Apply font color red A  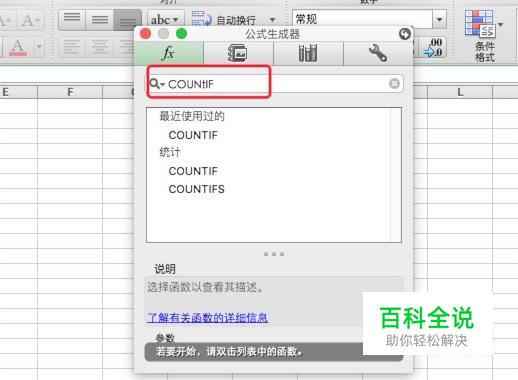click(17, 47)
